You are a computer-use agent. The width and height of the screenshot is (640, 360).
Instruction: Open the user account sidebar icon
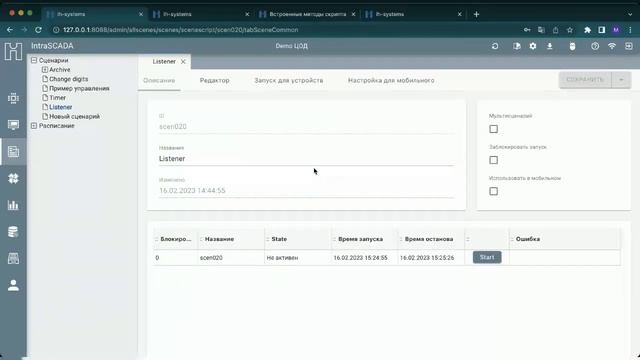pos(13,285)
